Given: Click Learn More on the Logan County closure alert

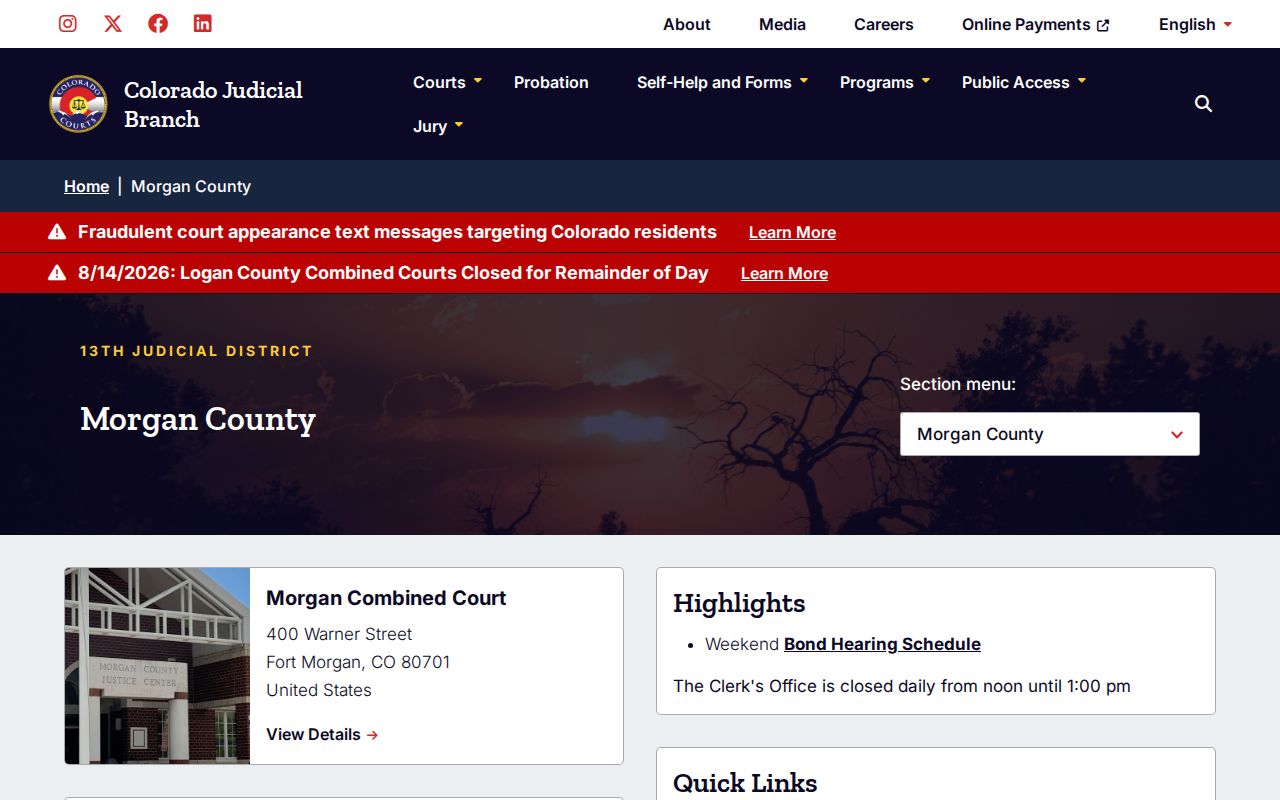Looking at the screenshot, I should 784,273.
